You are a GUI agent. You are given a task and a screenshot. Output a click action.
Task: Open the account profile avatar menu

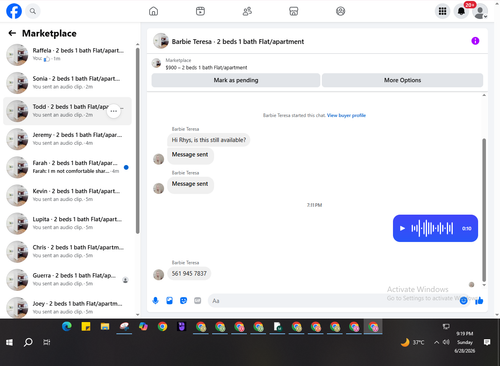(480, 11)
